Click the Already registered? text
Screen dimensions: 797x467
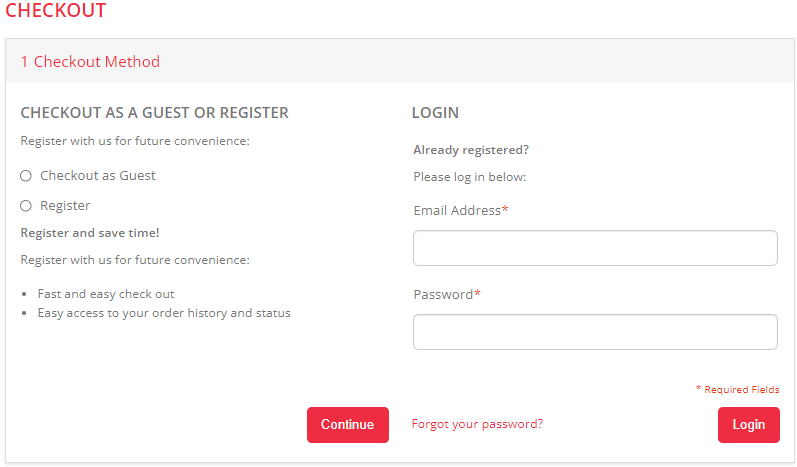(471, 151)
